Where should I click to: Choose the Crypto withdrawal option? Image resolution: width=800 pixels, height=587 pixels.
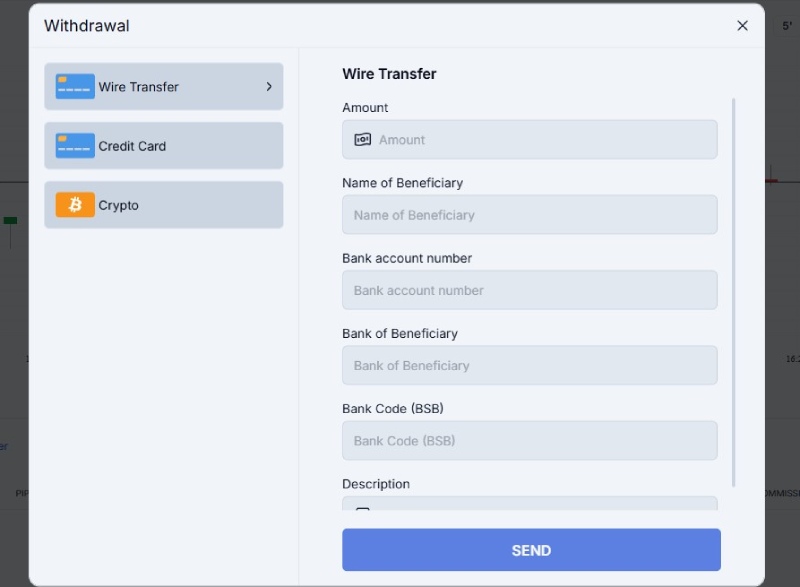click(164, 205)
